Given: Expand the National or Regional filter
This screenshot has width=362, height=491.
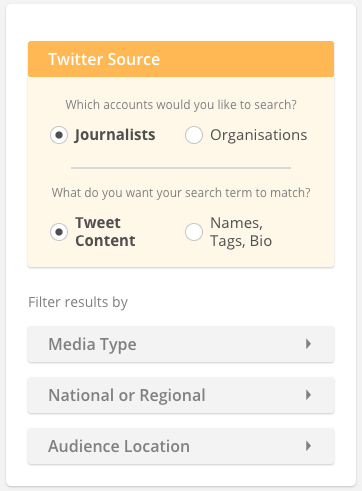Looking at the screenshot, I should [x=181, y=395].
